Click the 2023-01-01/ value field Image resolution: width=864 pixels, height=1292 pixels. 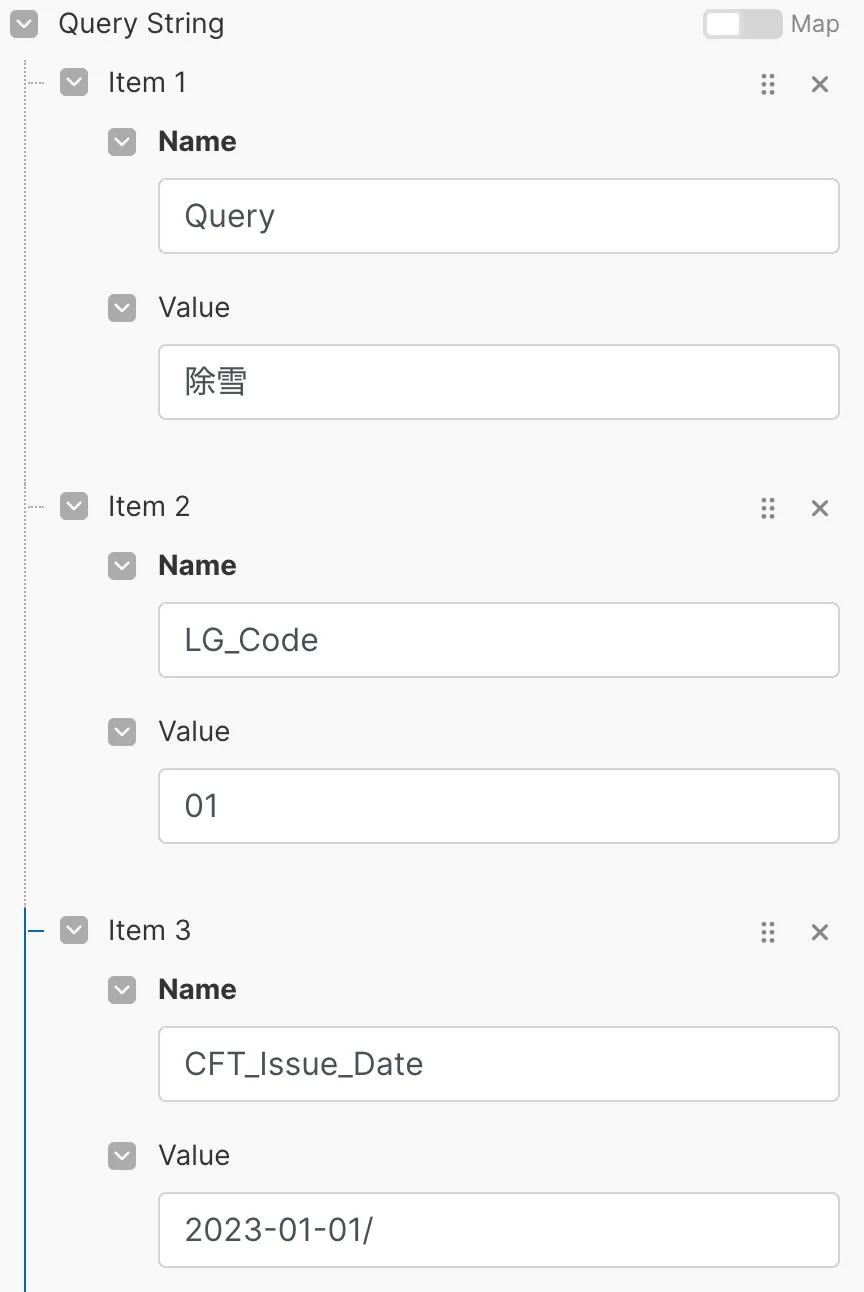tap(498, 1230)
